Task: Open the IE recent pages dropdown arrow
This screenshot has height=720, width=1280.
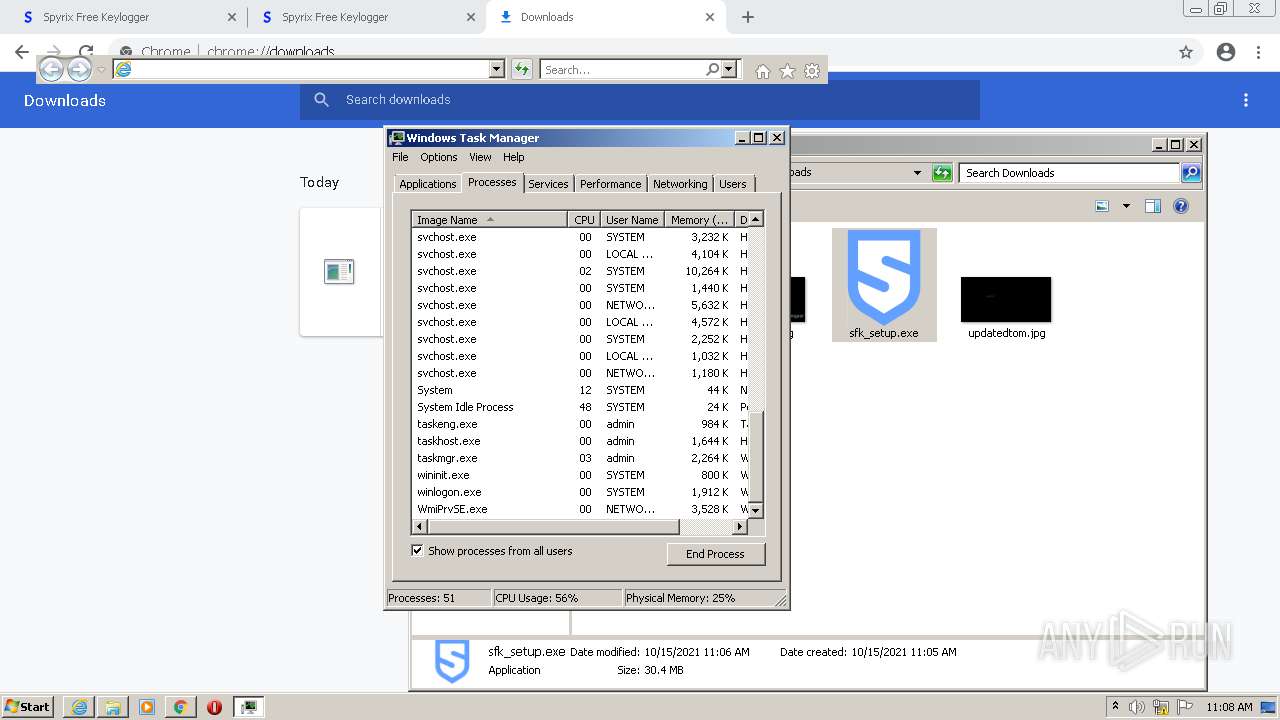Action: click(101, 70)
